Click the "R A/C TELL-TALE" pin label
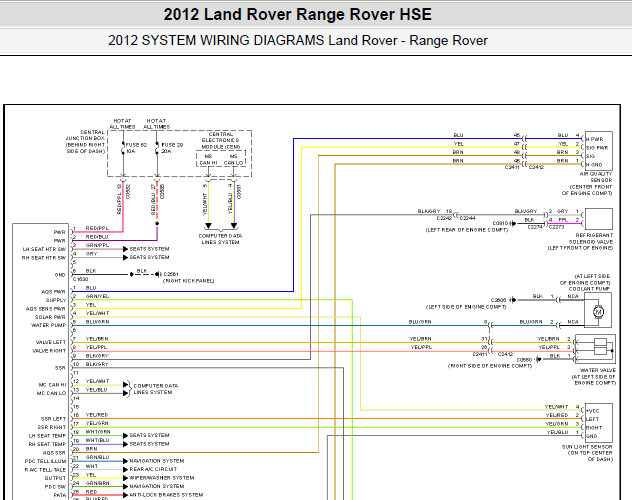The image size is (632, 500). point(45,470)
